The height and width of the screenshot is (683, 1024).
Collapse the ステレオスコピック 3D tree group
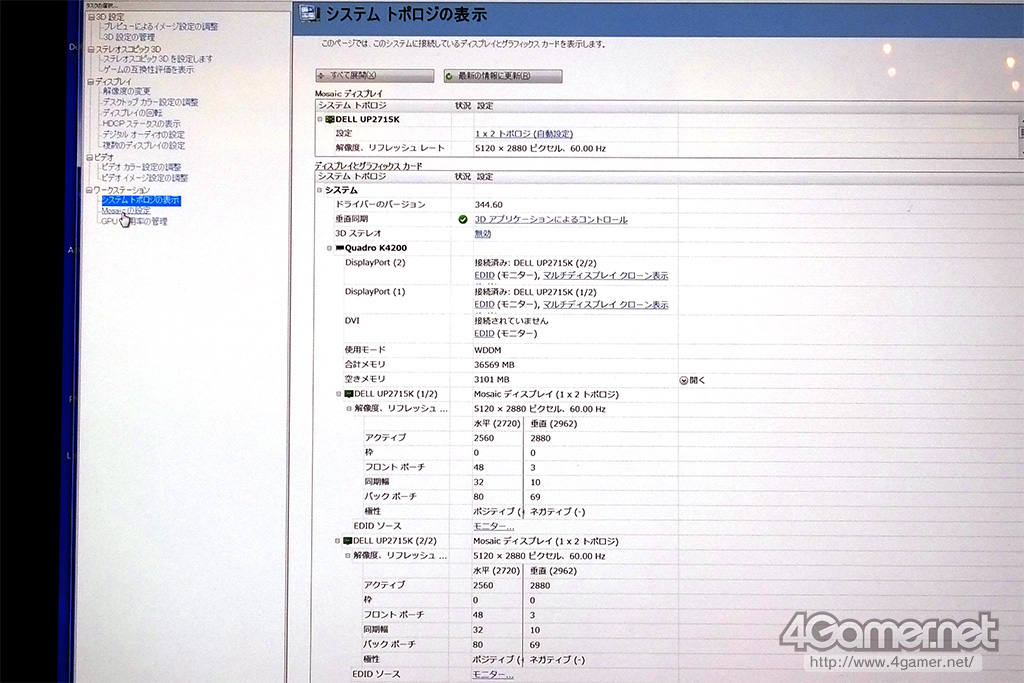[x=91, y=49]
